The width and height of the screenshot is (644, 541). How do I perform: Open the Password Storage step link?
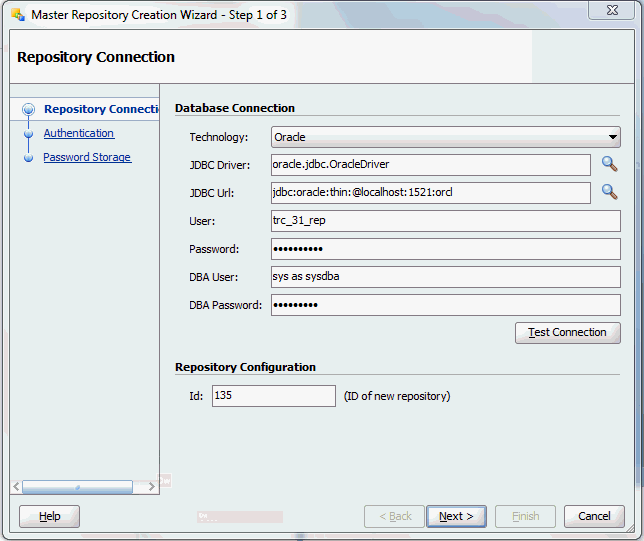(87, 157)
